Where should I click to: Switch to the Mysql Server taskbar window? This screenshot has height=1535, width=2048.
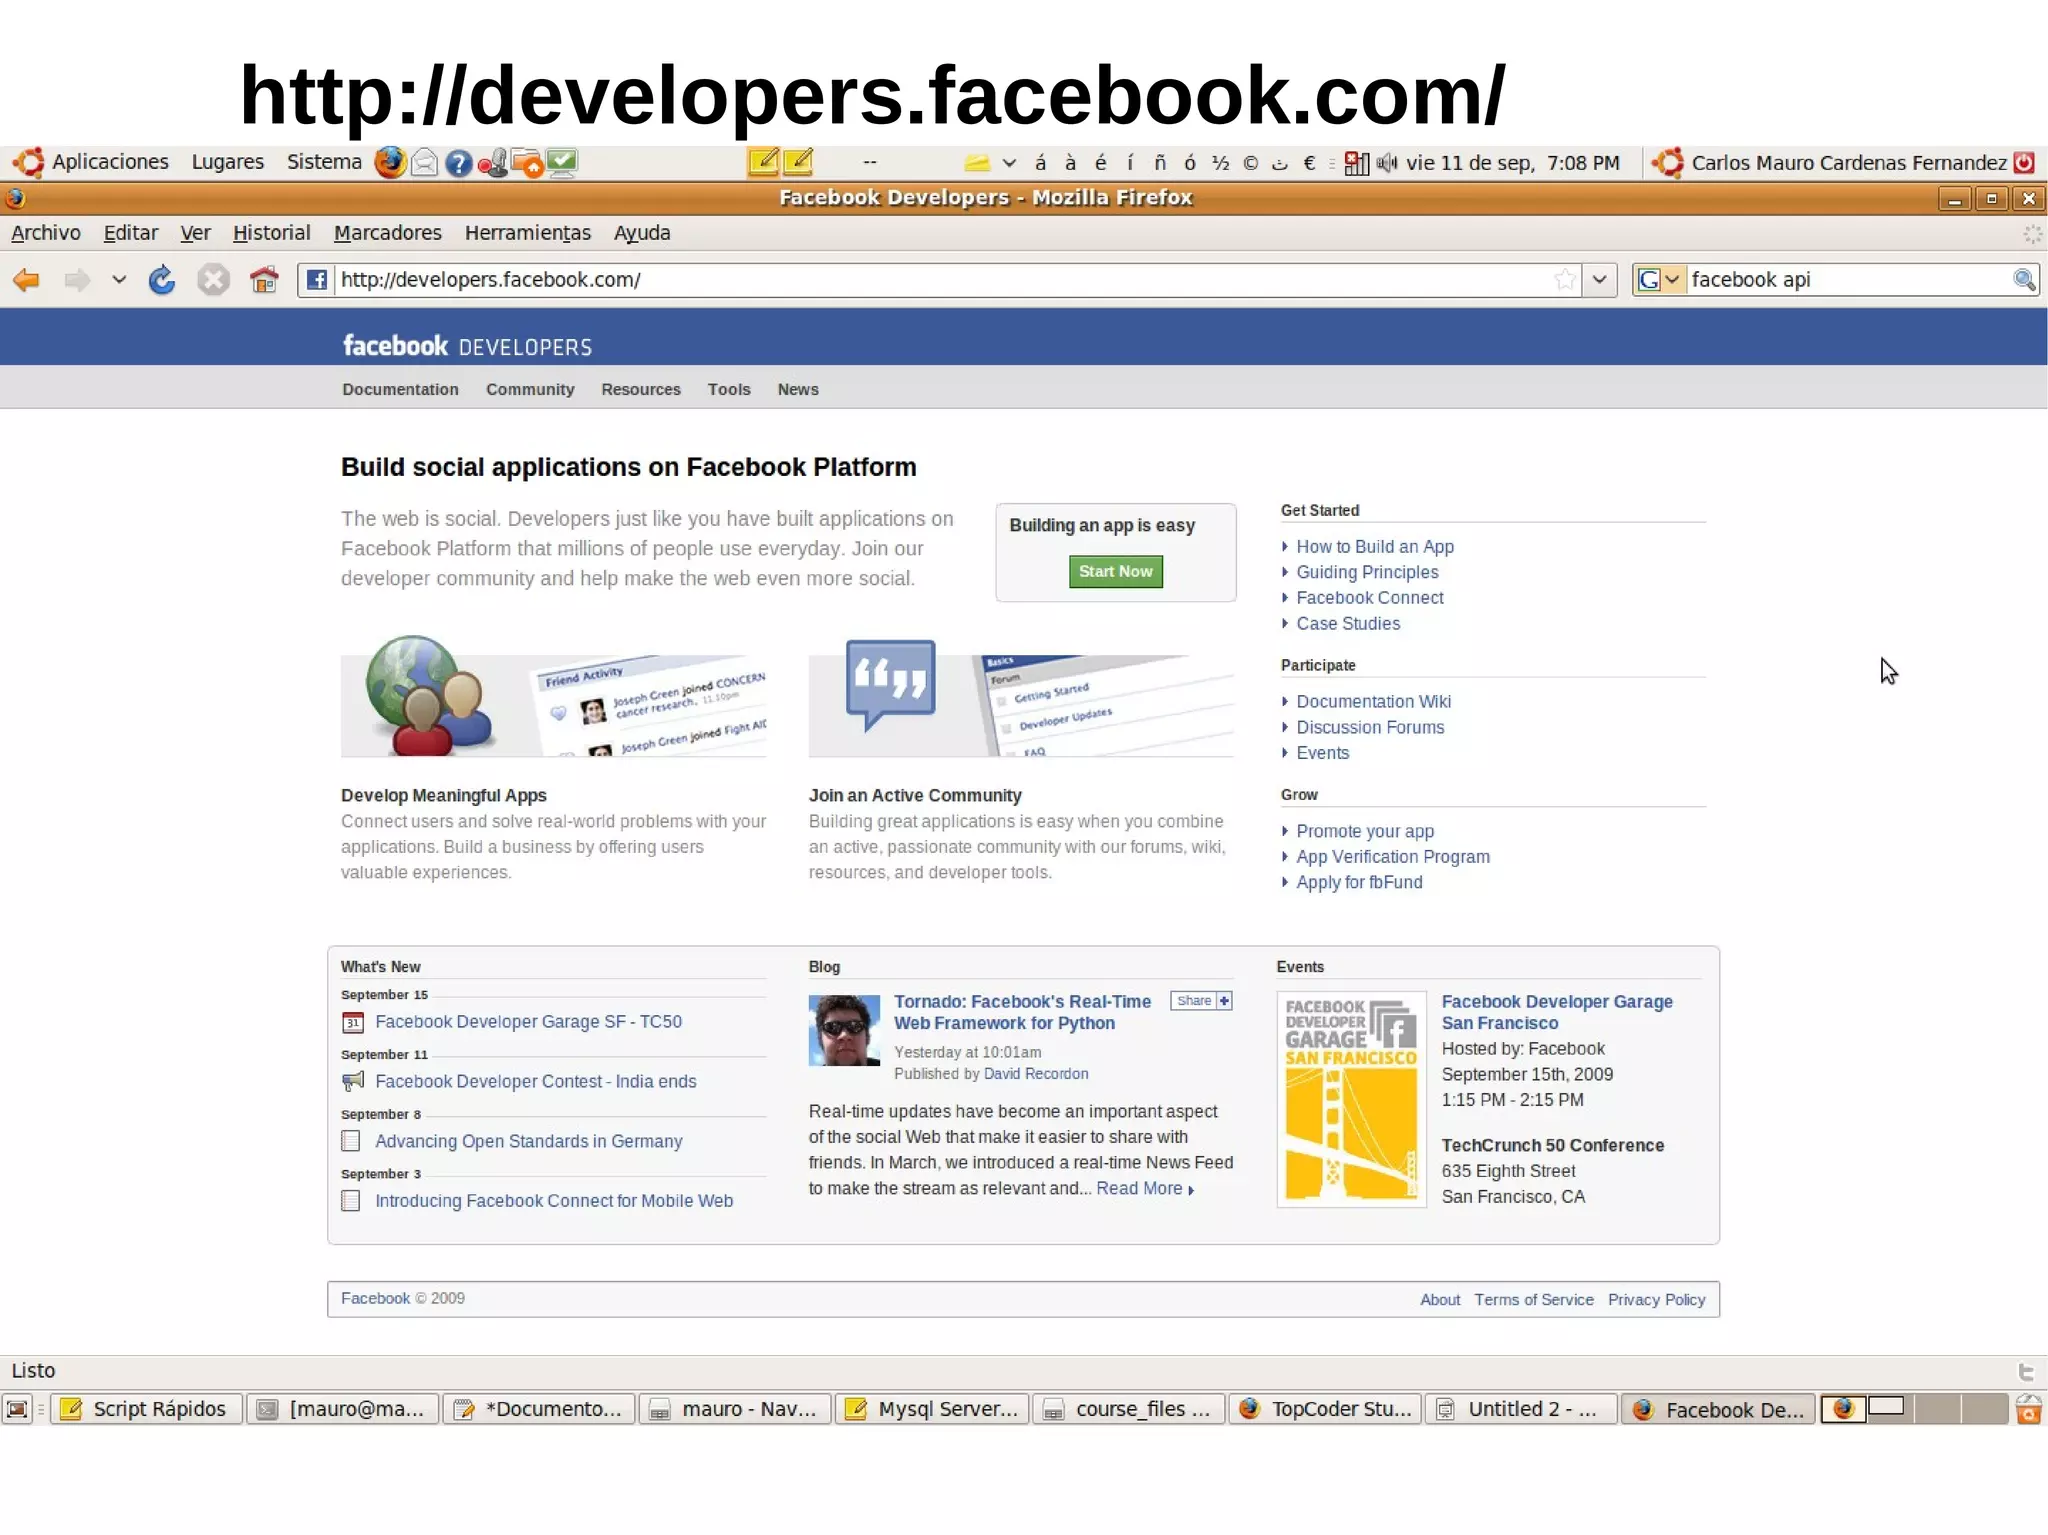point(931,1409)
